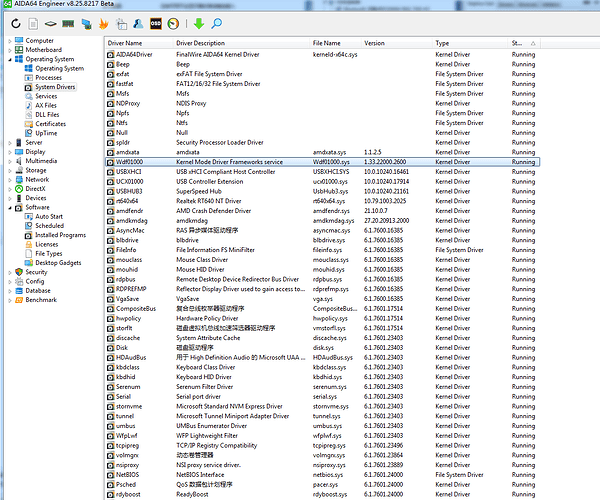Select Services in the tree
Viewport: 600px width, 500px height.
pyautogui.click(x=46, y=96)
